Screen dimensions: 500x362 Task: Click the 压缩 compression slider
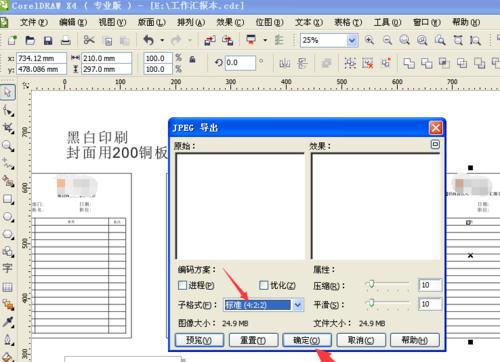388,284
